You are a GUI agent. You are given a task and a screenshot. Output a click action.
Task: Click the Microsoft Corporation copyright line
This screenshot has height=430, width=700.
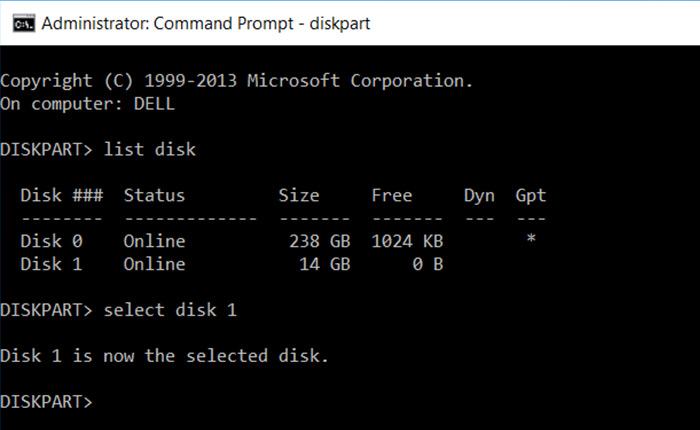[236, 81]
